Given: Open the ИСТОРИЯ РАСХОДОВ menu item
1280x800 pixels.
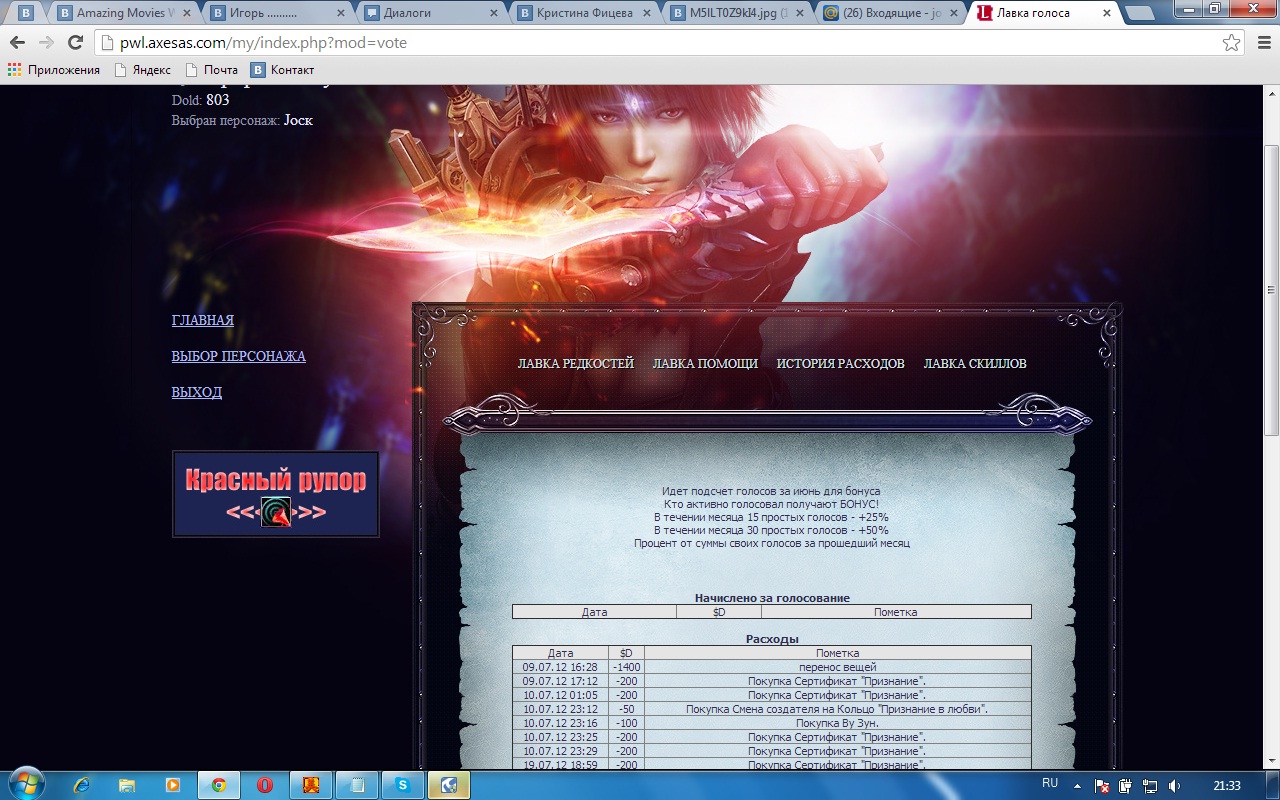Looking at the screenshot, I should 840,364.
